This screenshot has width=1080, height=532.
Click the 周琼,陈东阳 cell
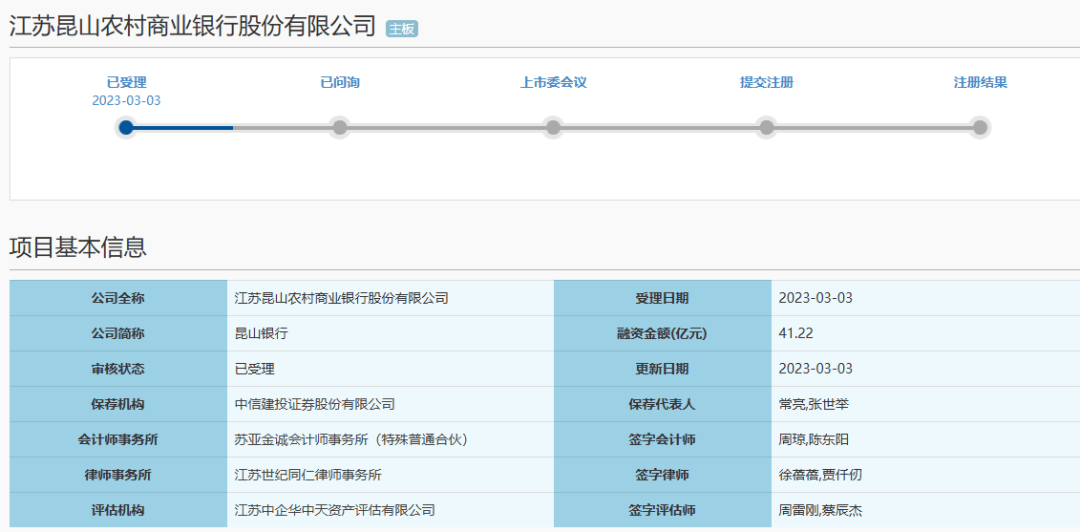tap(926, 440)
